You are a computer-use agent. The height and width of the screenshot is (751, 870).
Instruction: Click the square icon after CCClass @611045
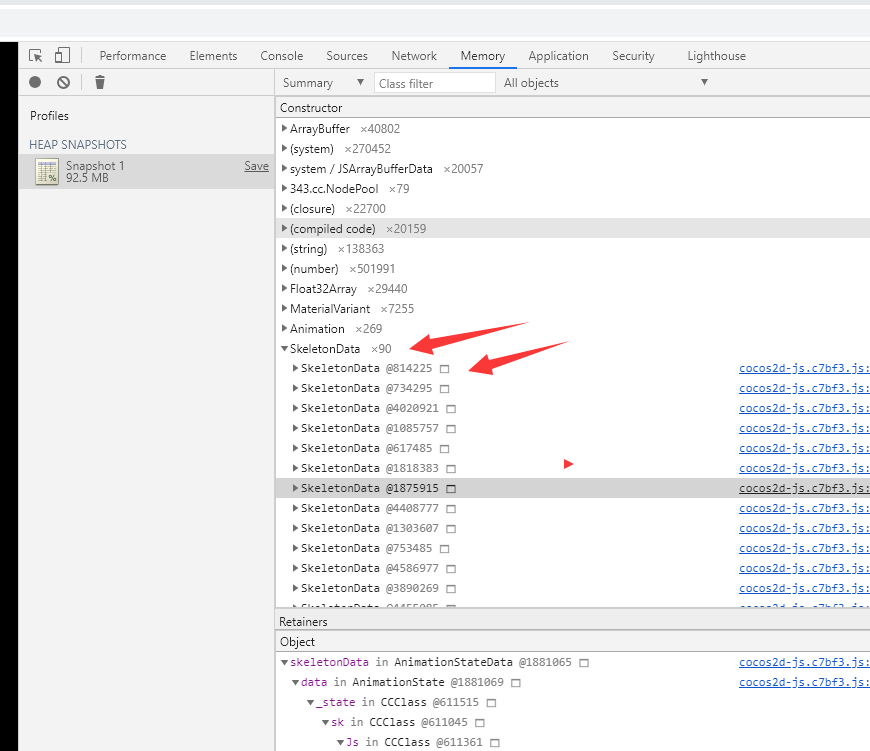[480, 723]
